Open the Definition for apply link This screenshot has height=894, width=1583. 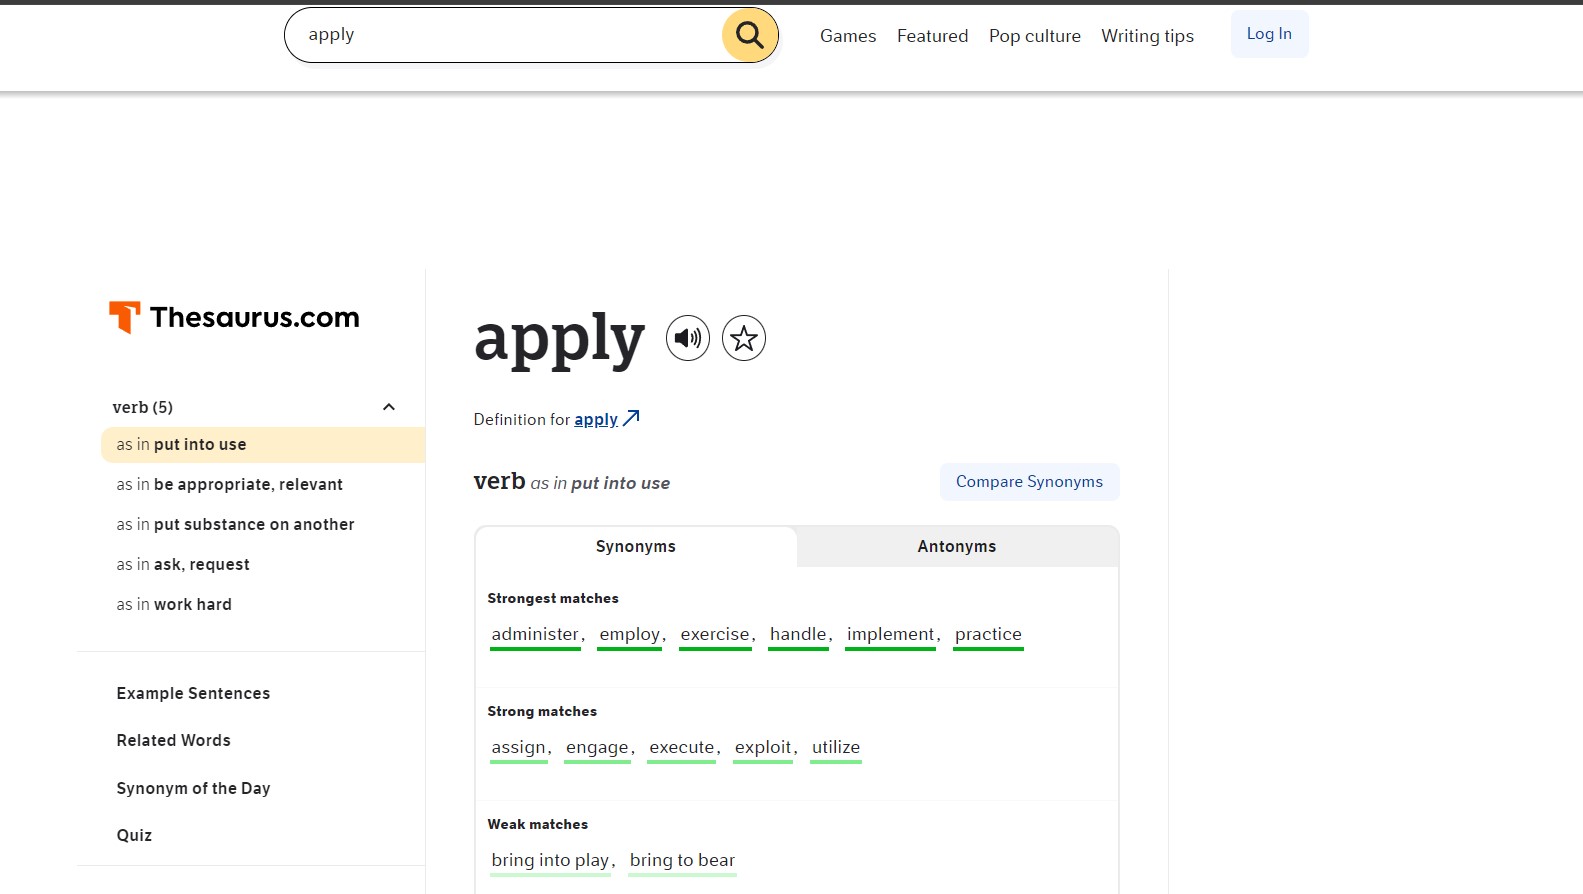point(596,420)
